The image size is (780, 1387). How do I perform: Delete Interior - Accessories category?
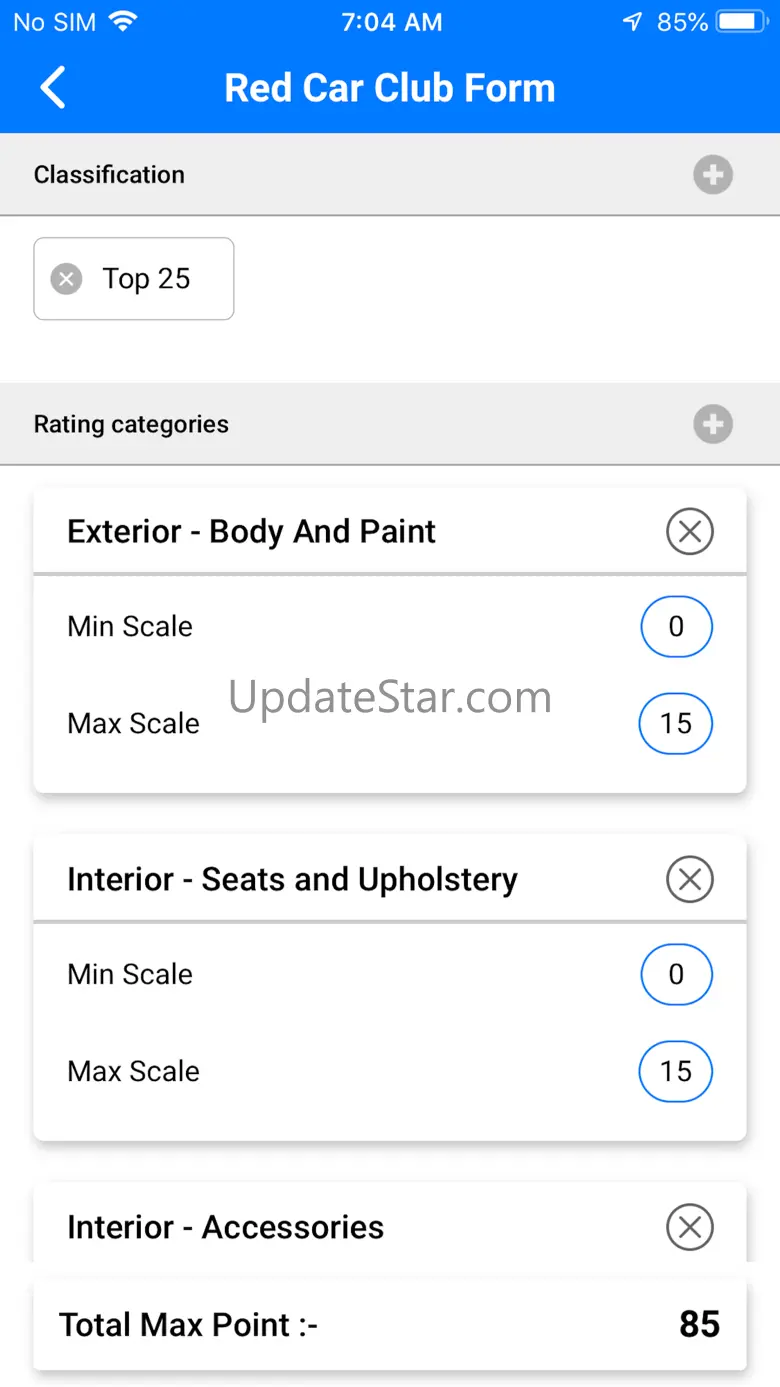point(690,1227)
